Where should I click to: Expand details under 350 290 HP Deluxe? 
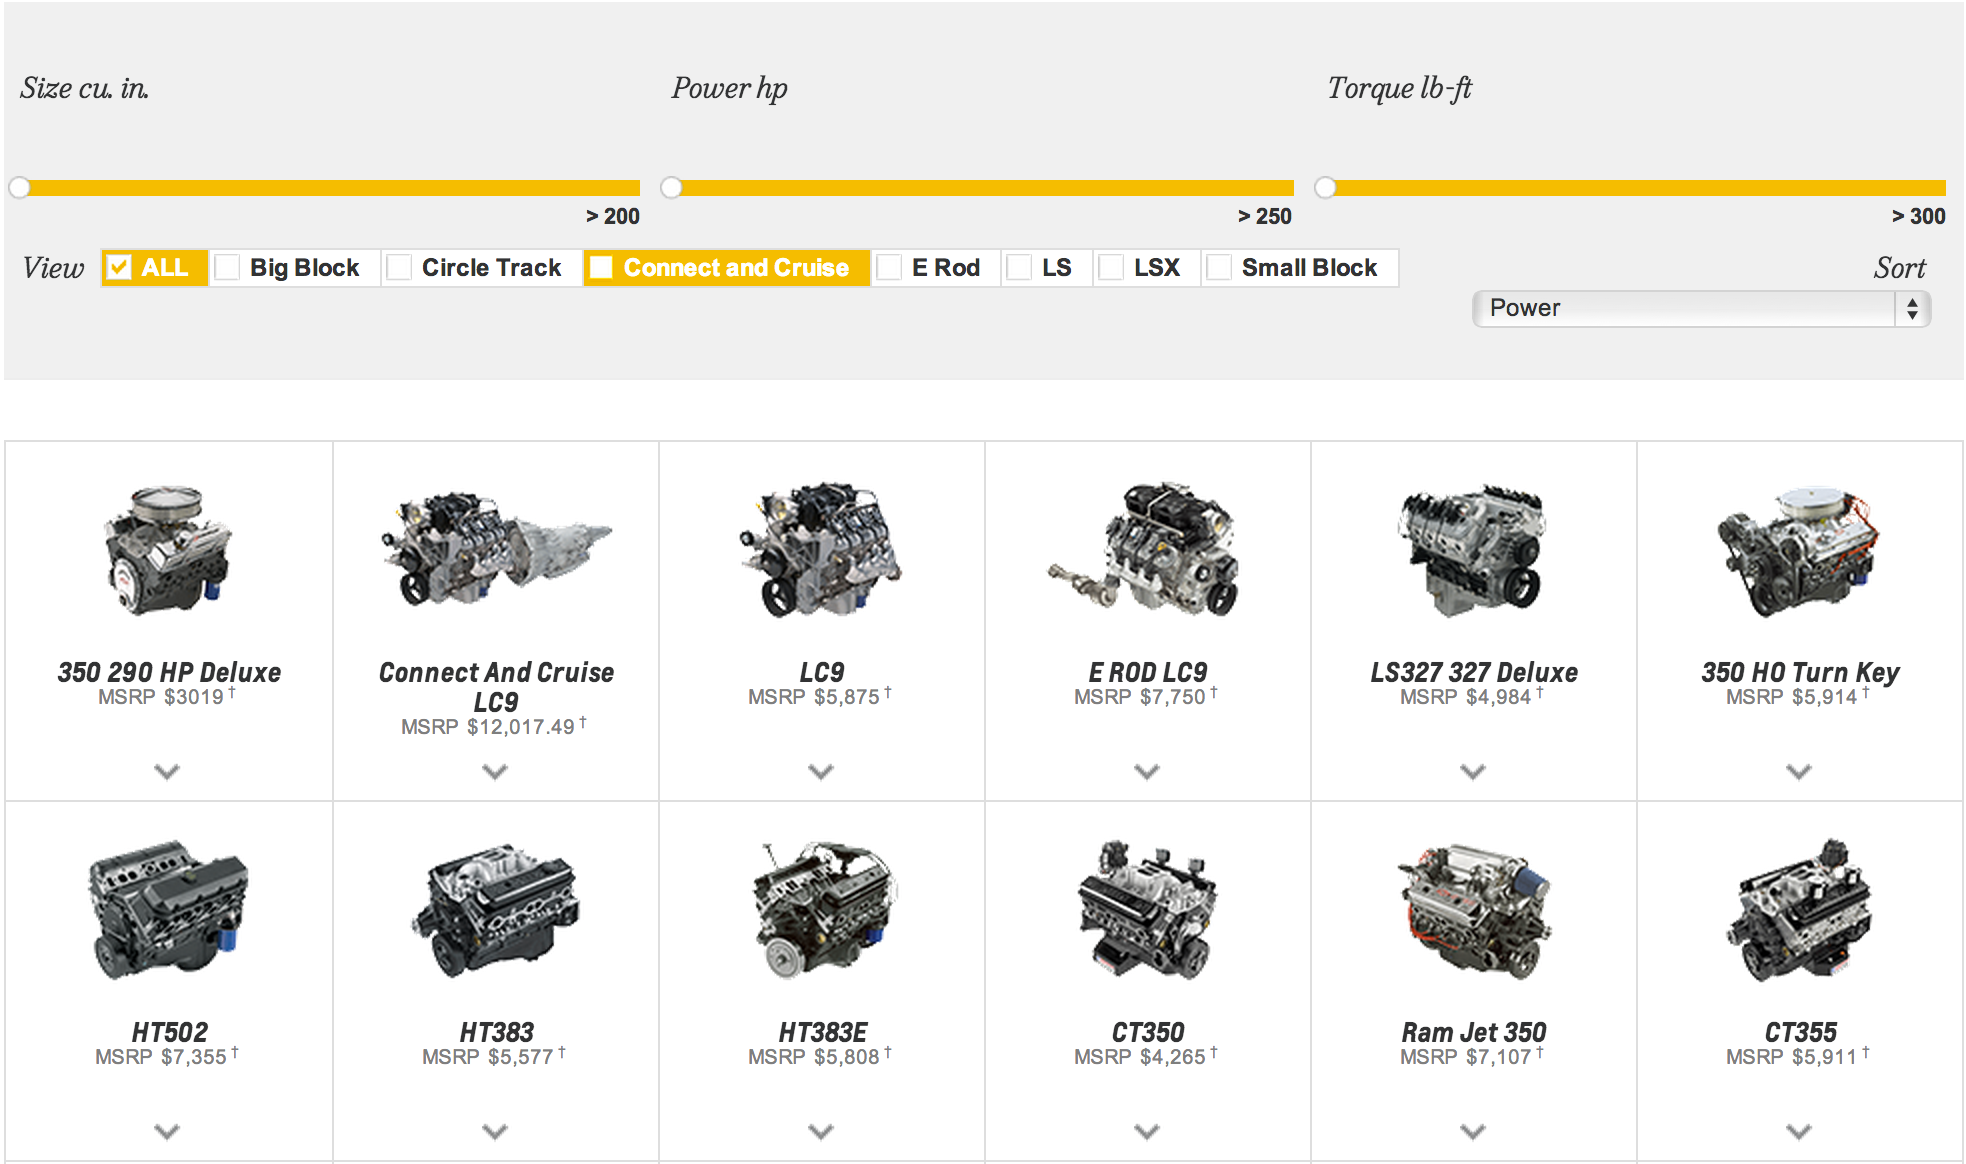pos(167,771)
